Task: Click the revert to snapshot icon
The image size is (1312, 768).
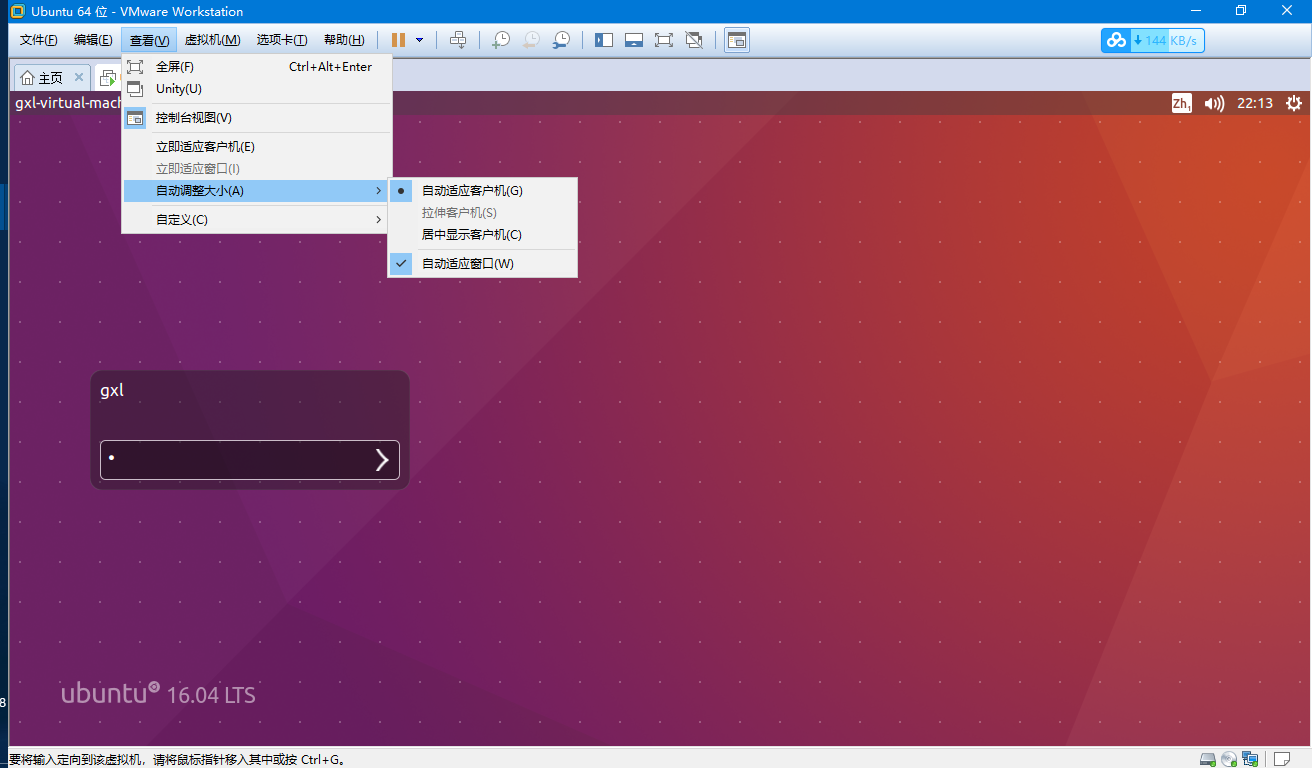Action: (531, 40)
